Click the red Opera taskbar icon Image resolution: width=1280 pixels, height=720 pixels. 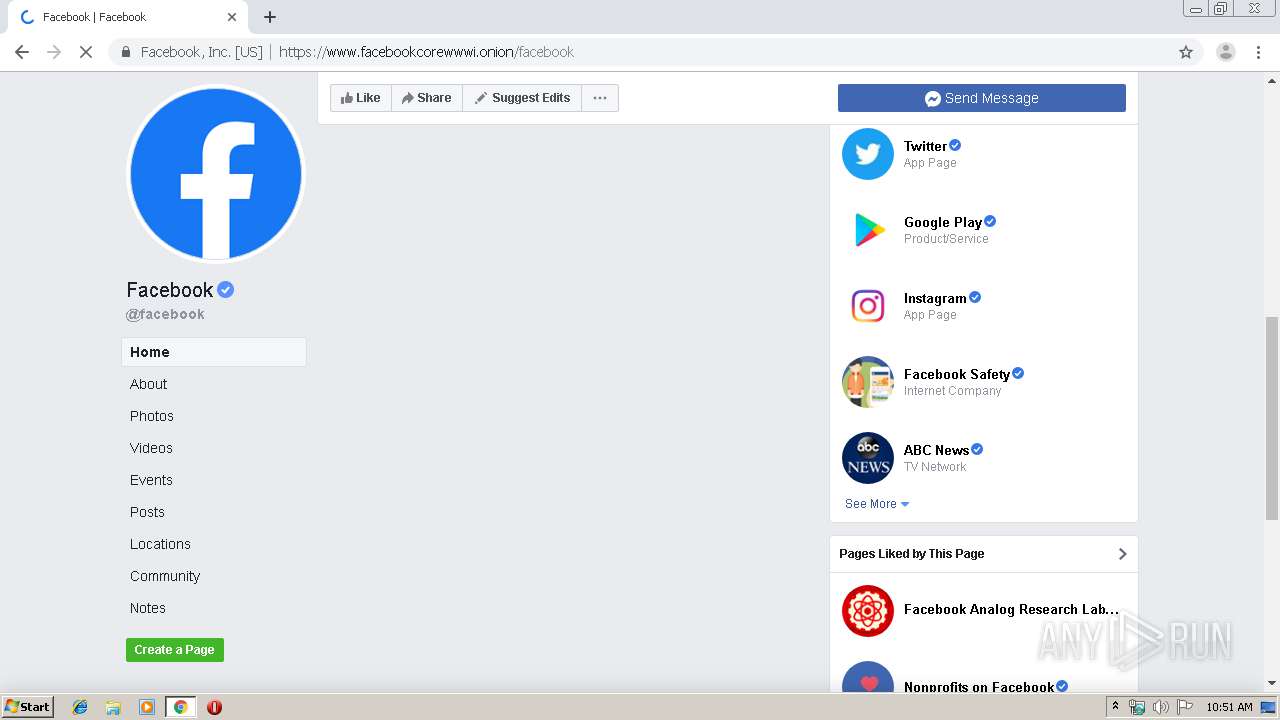(214, 707)
